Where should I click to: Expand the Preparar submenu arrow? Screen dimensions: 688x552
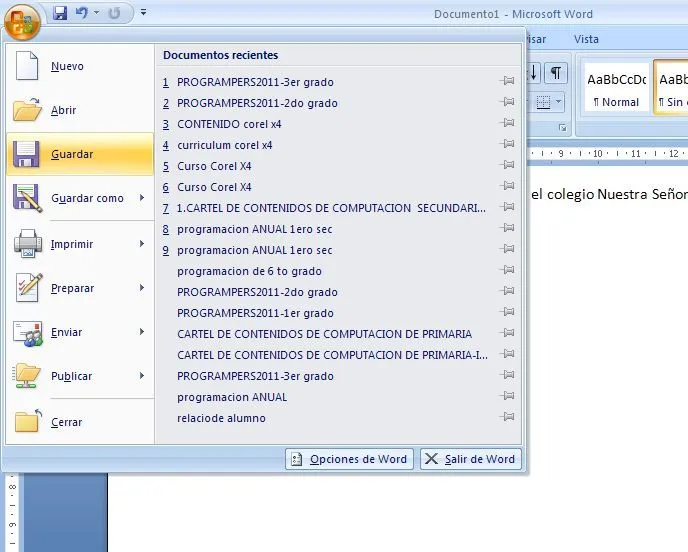(142, 287)
